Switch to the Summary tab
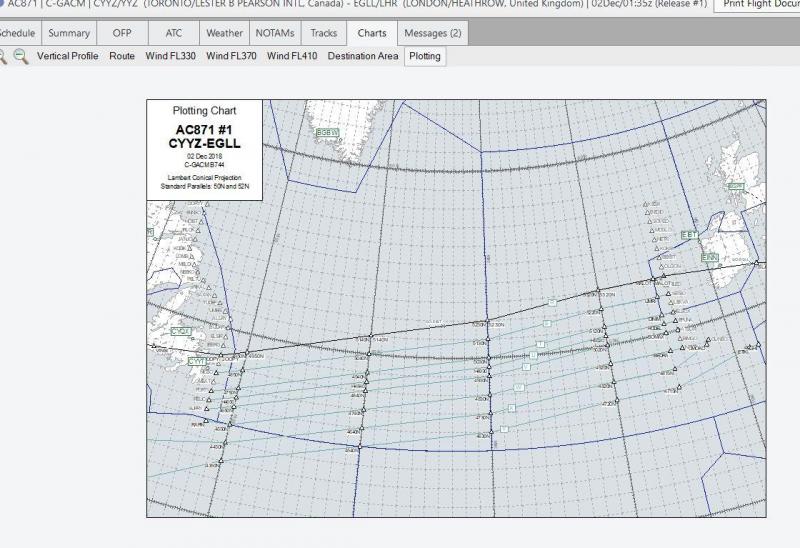 click(69, 33)
